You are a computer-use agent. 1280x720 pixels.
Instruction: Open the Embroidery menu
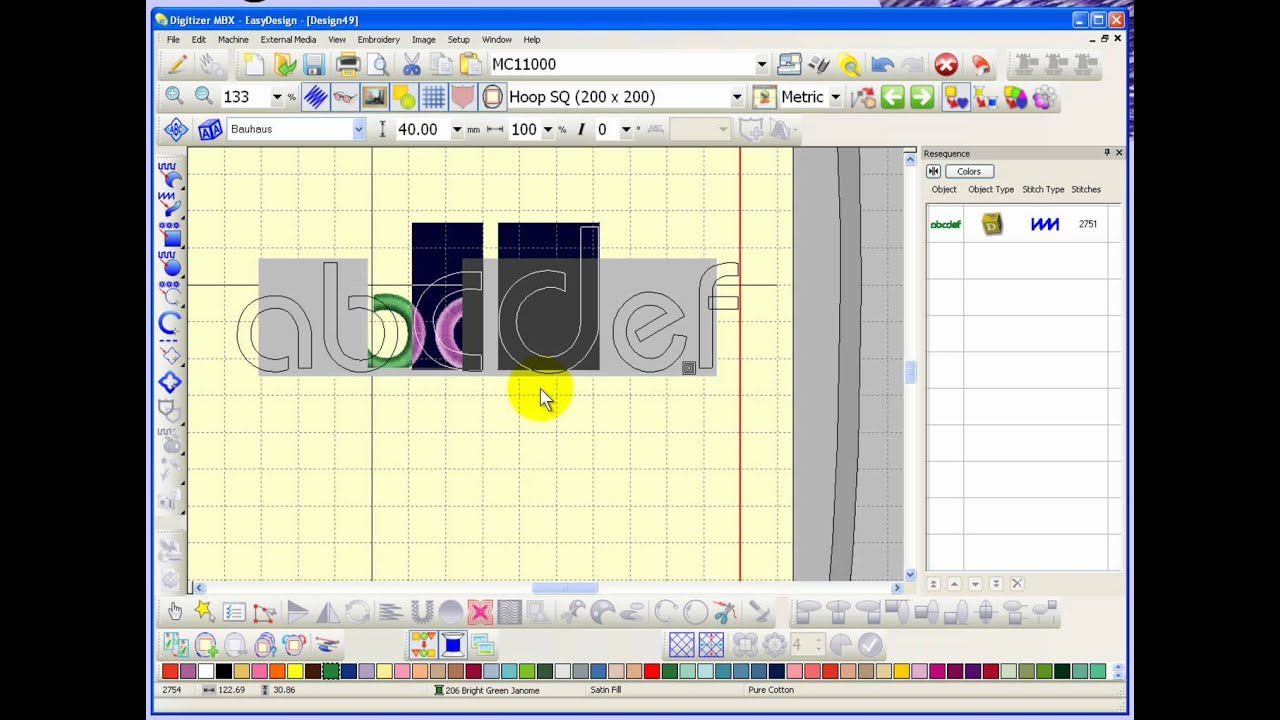(x=379, y=40)
